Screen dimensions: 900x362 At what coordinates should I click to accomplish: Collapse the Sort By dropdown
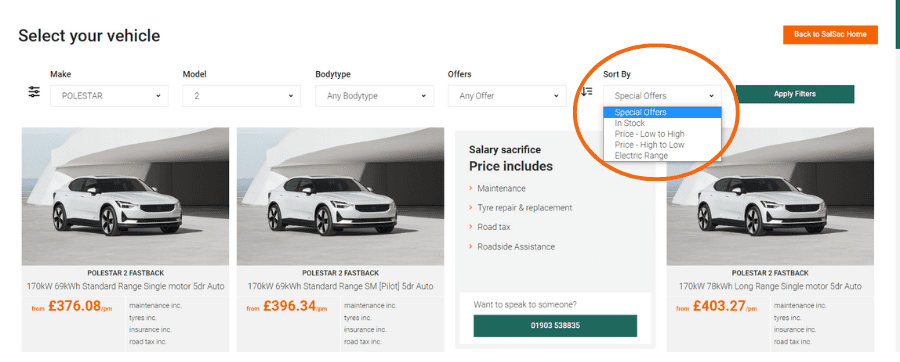(x=662, y=96)
